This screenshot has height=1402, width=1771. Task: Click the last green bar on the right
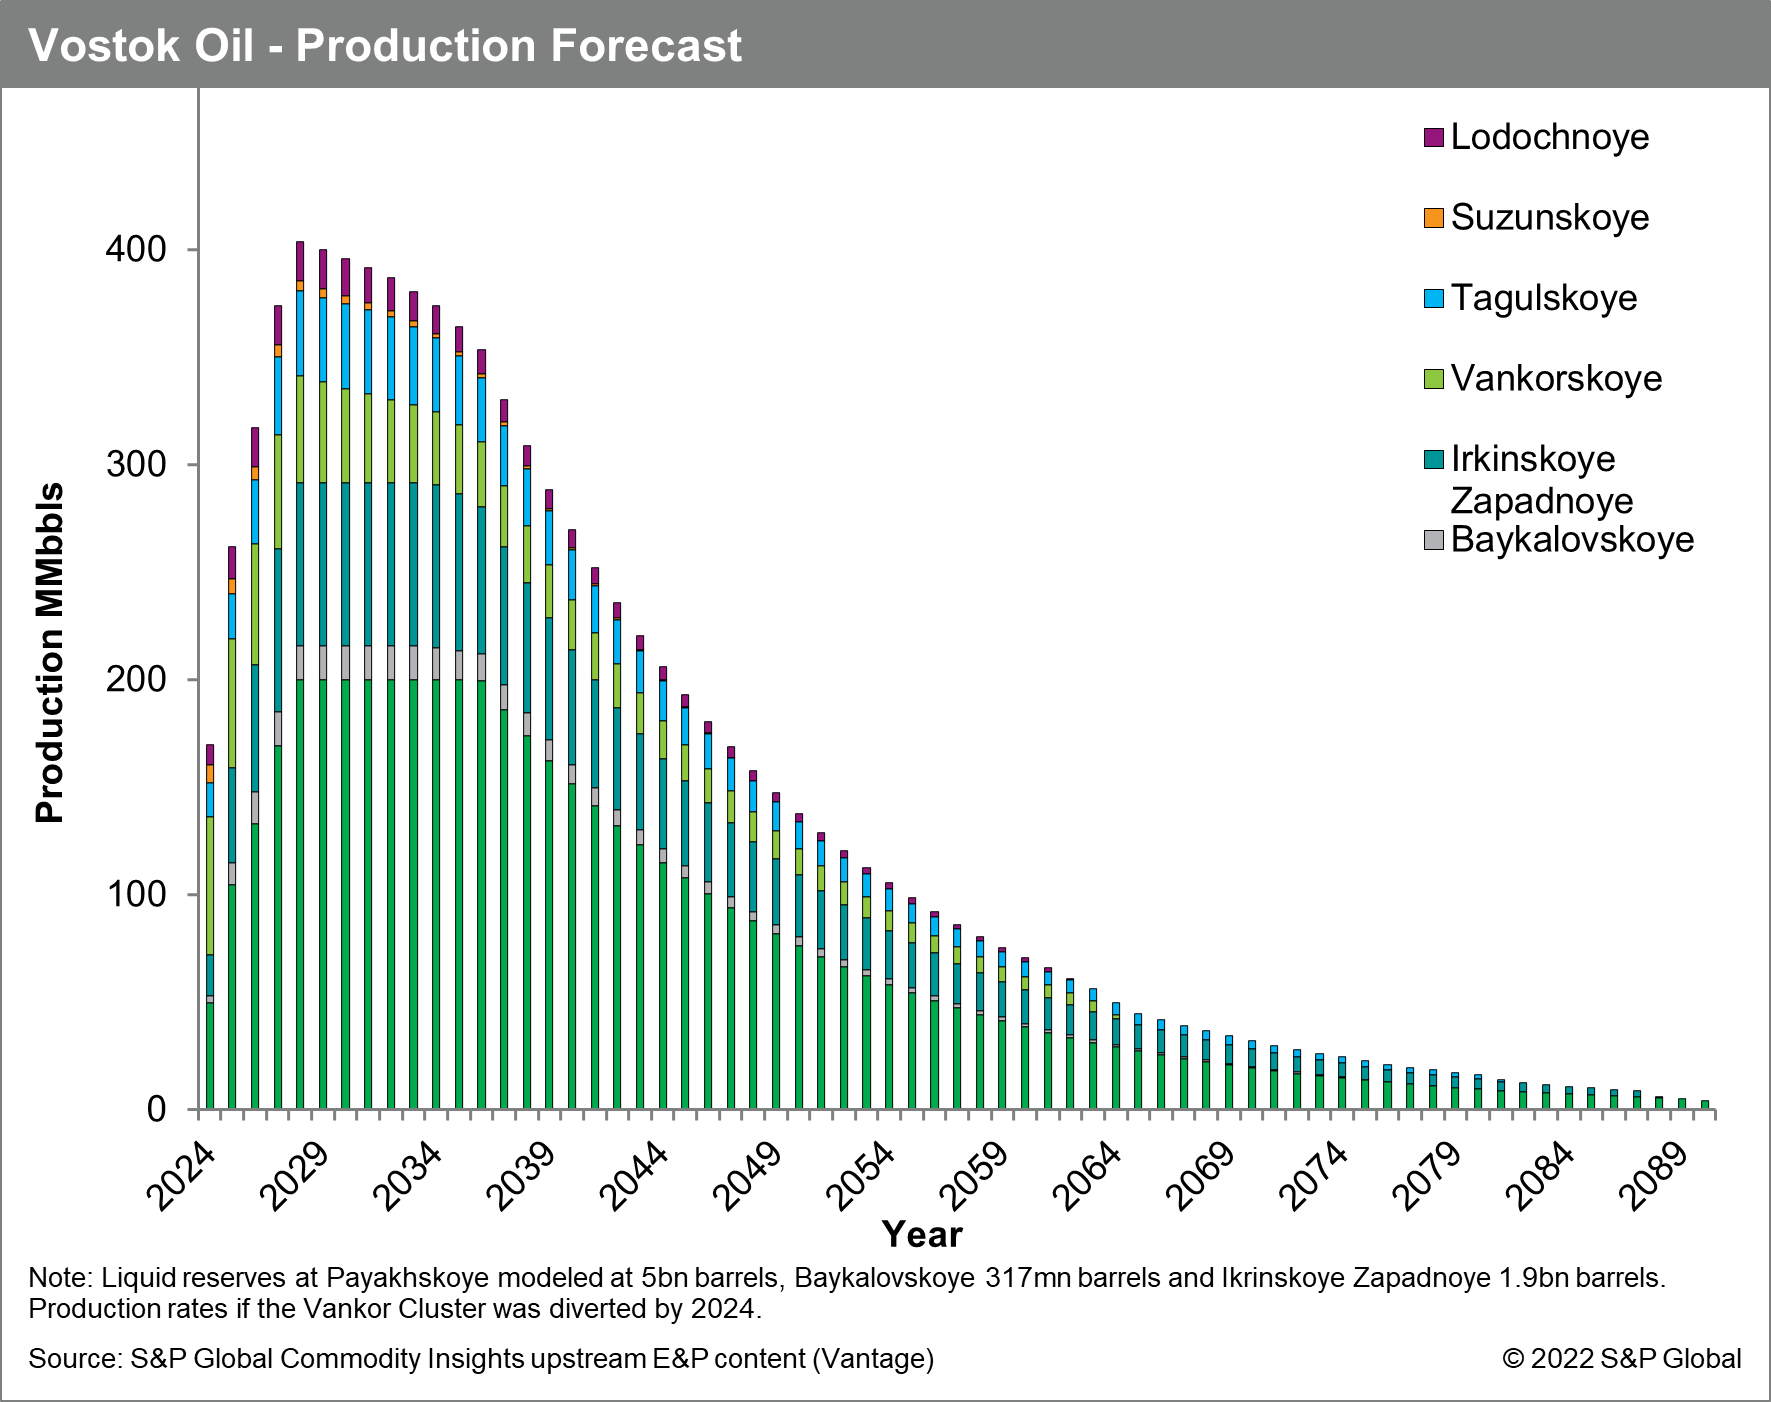tap(1705, 1105)
